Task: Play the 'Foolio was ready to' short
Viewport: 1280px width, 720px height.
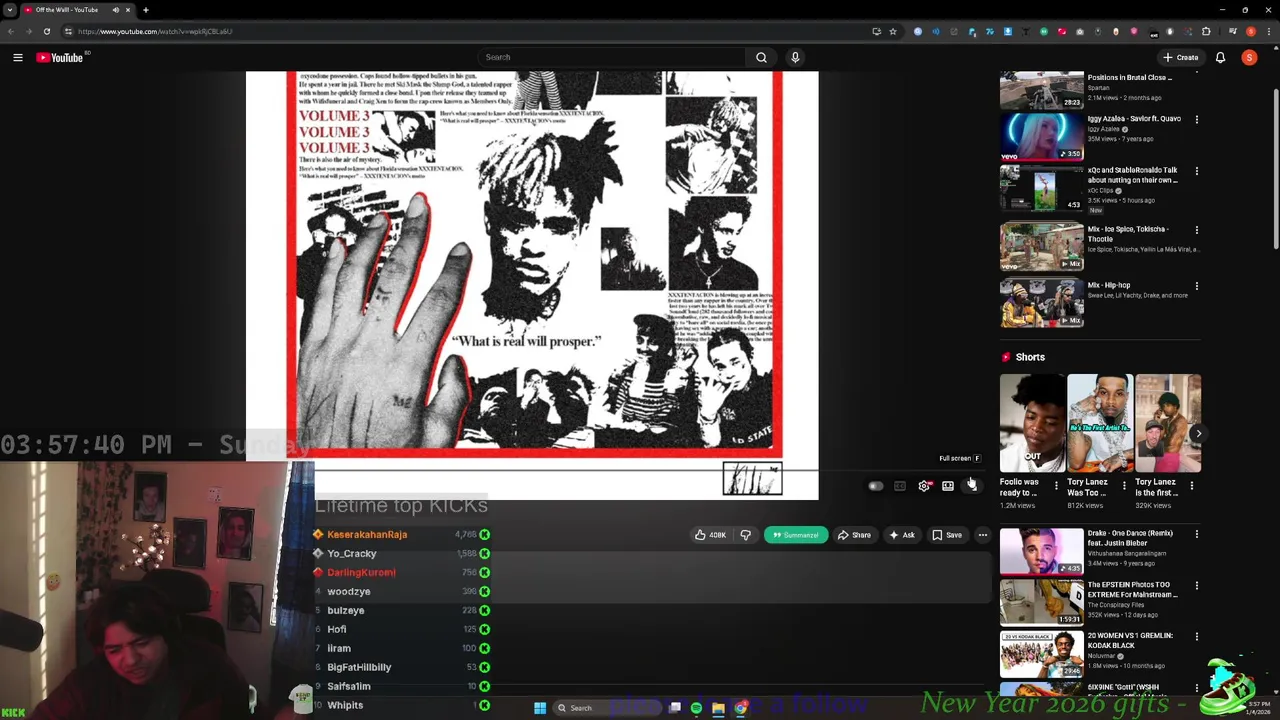Action: pos(1032,423)
